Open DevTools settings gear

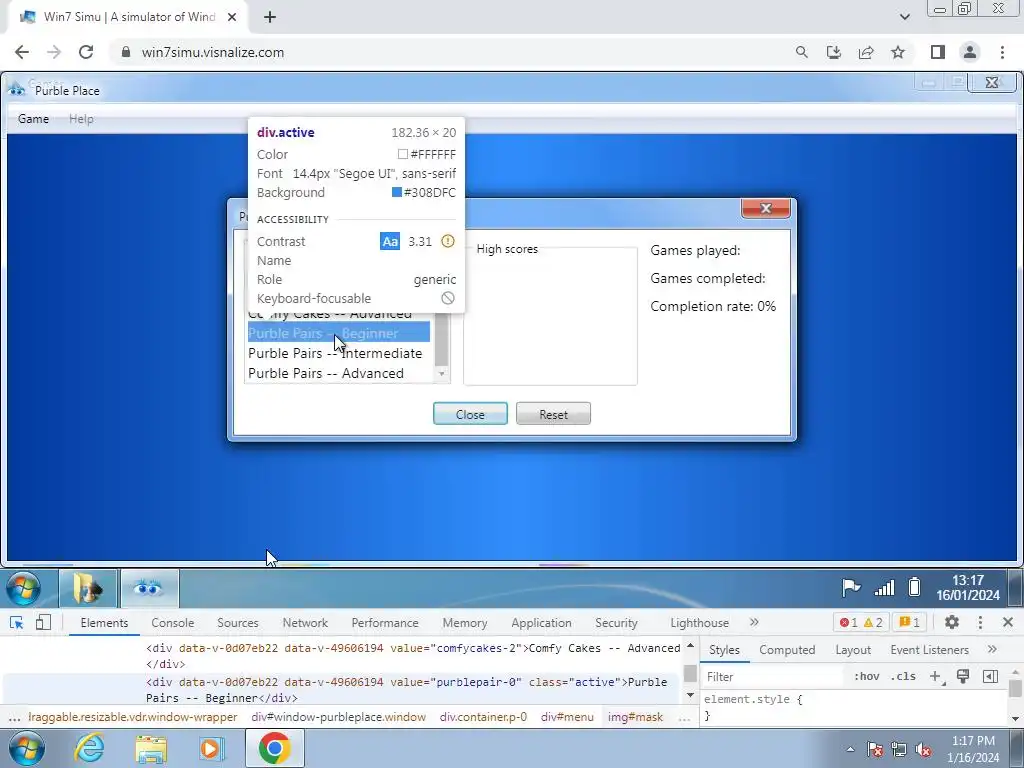pos(952,622)
